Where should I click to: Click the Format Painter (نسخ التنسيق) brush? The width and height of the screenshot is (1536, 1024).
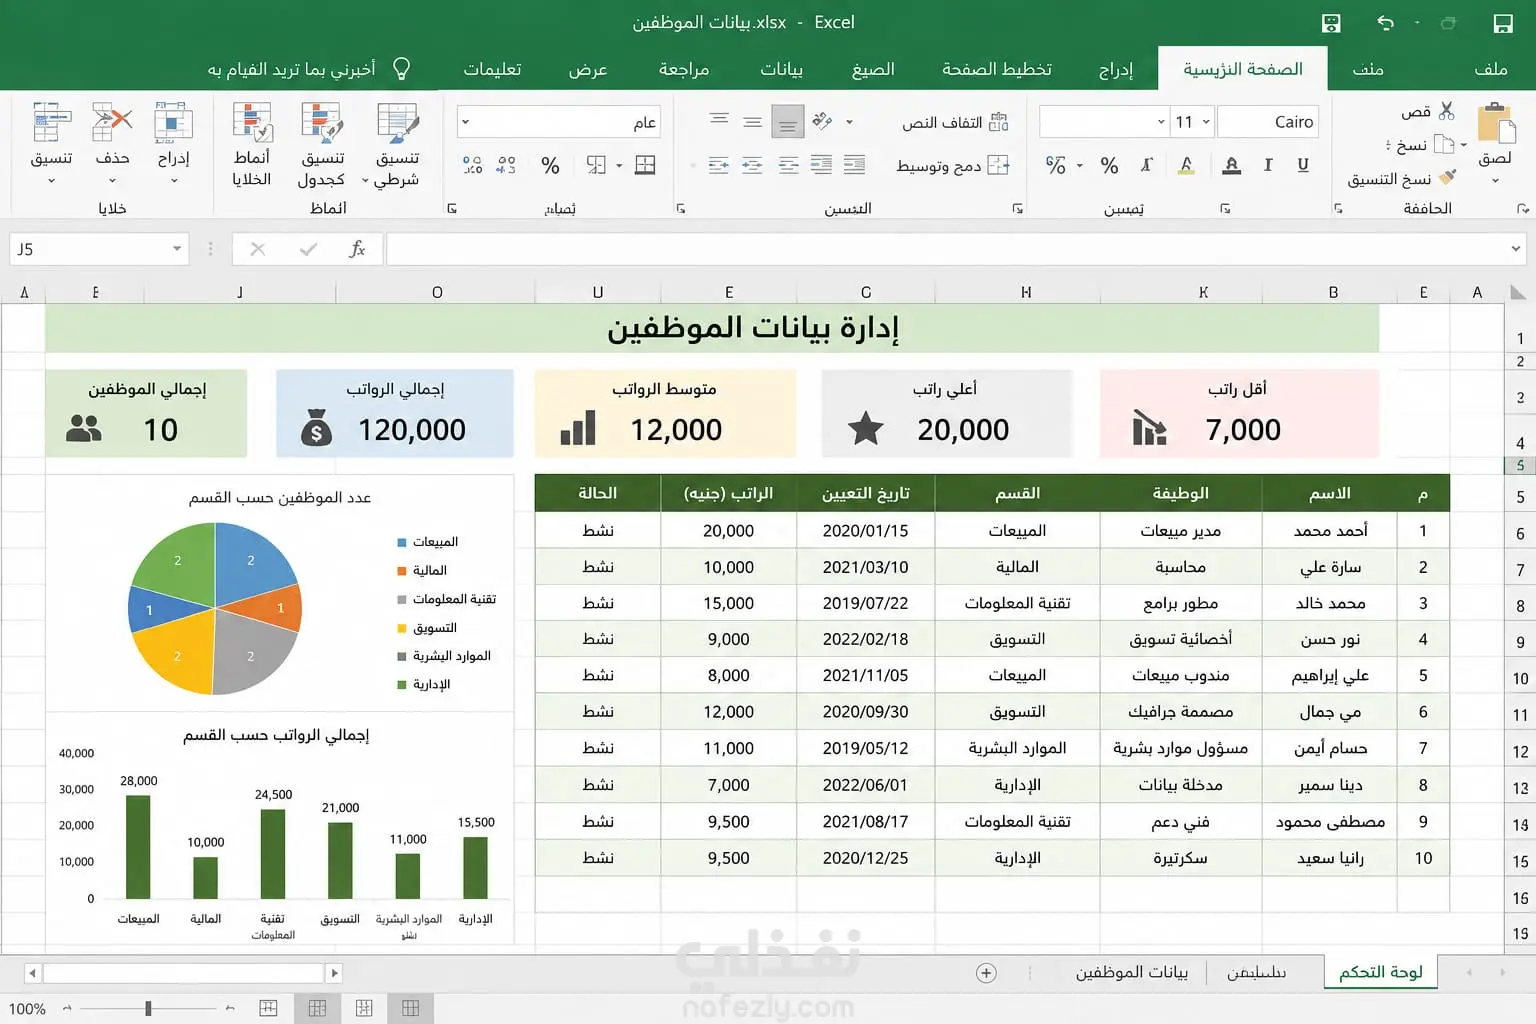[1446, 178]
